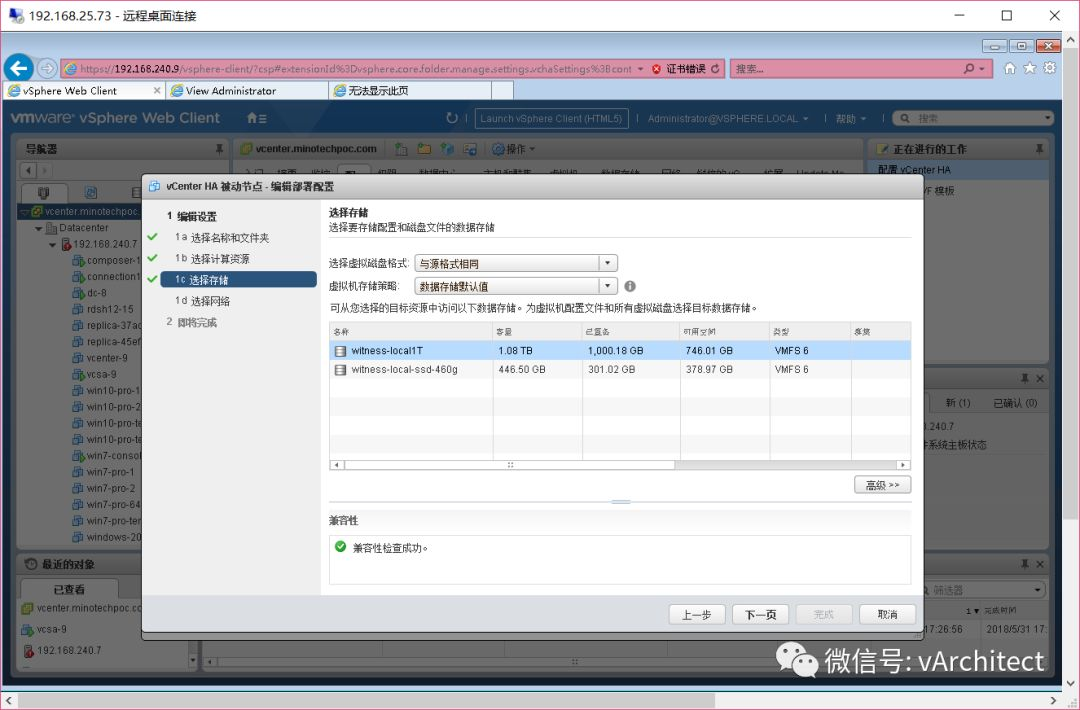
Task: Select composer-1 VM in the navigator tree
Action: (x=106, y=260)
